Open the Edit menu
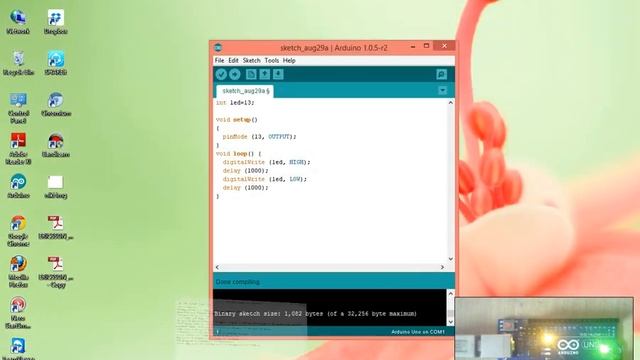 (233, 60)
